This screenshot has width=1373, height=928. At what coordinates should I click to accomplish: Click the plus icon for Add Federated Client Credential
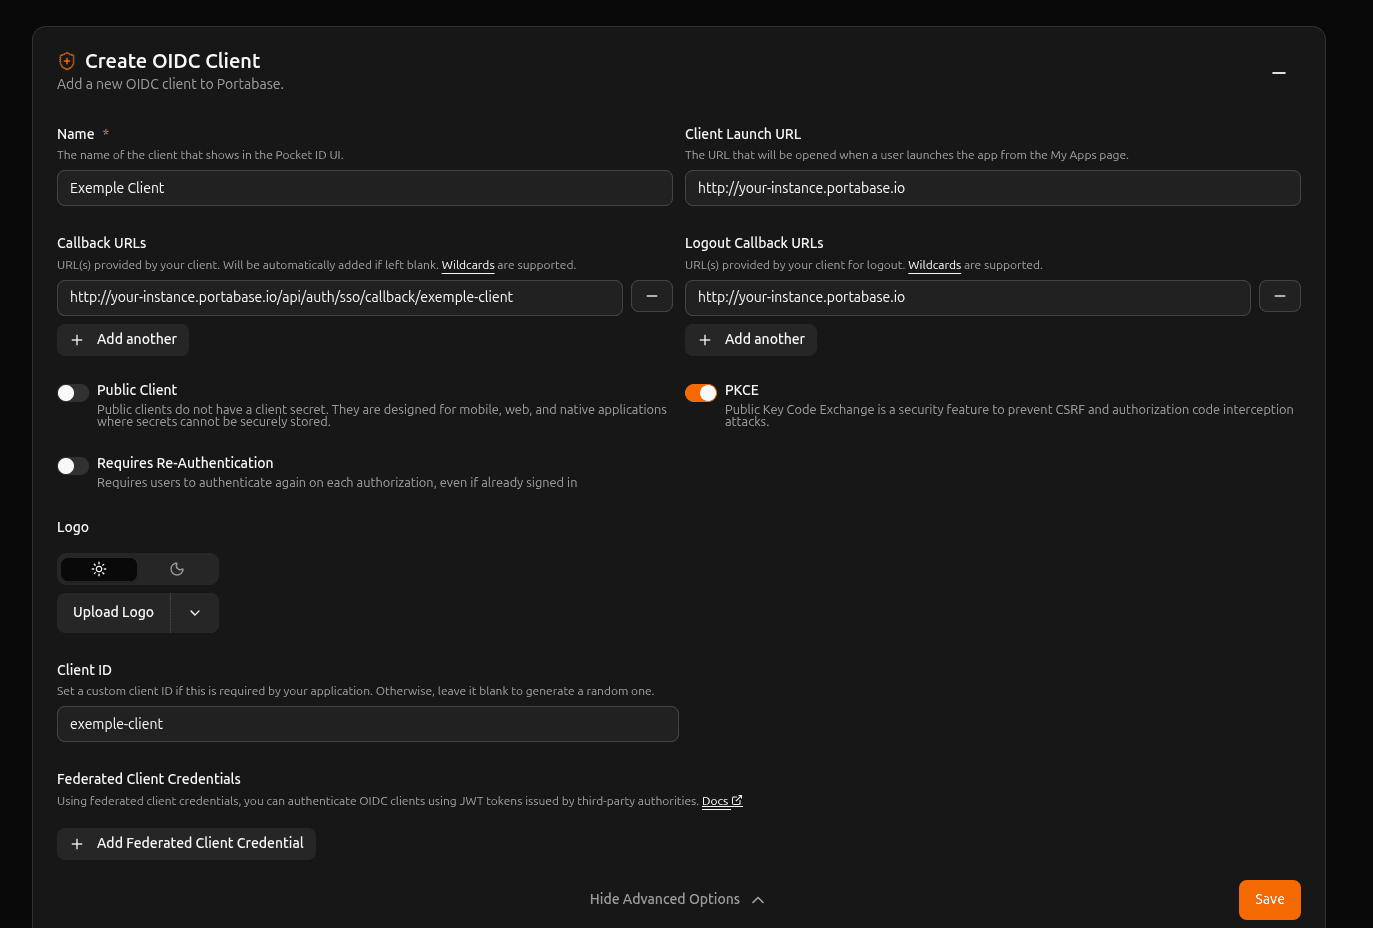click(77, 843)
